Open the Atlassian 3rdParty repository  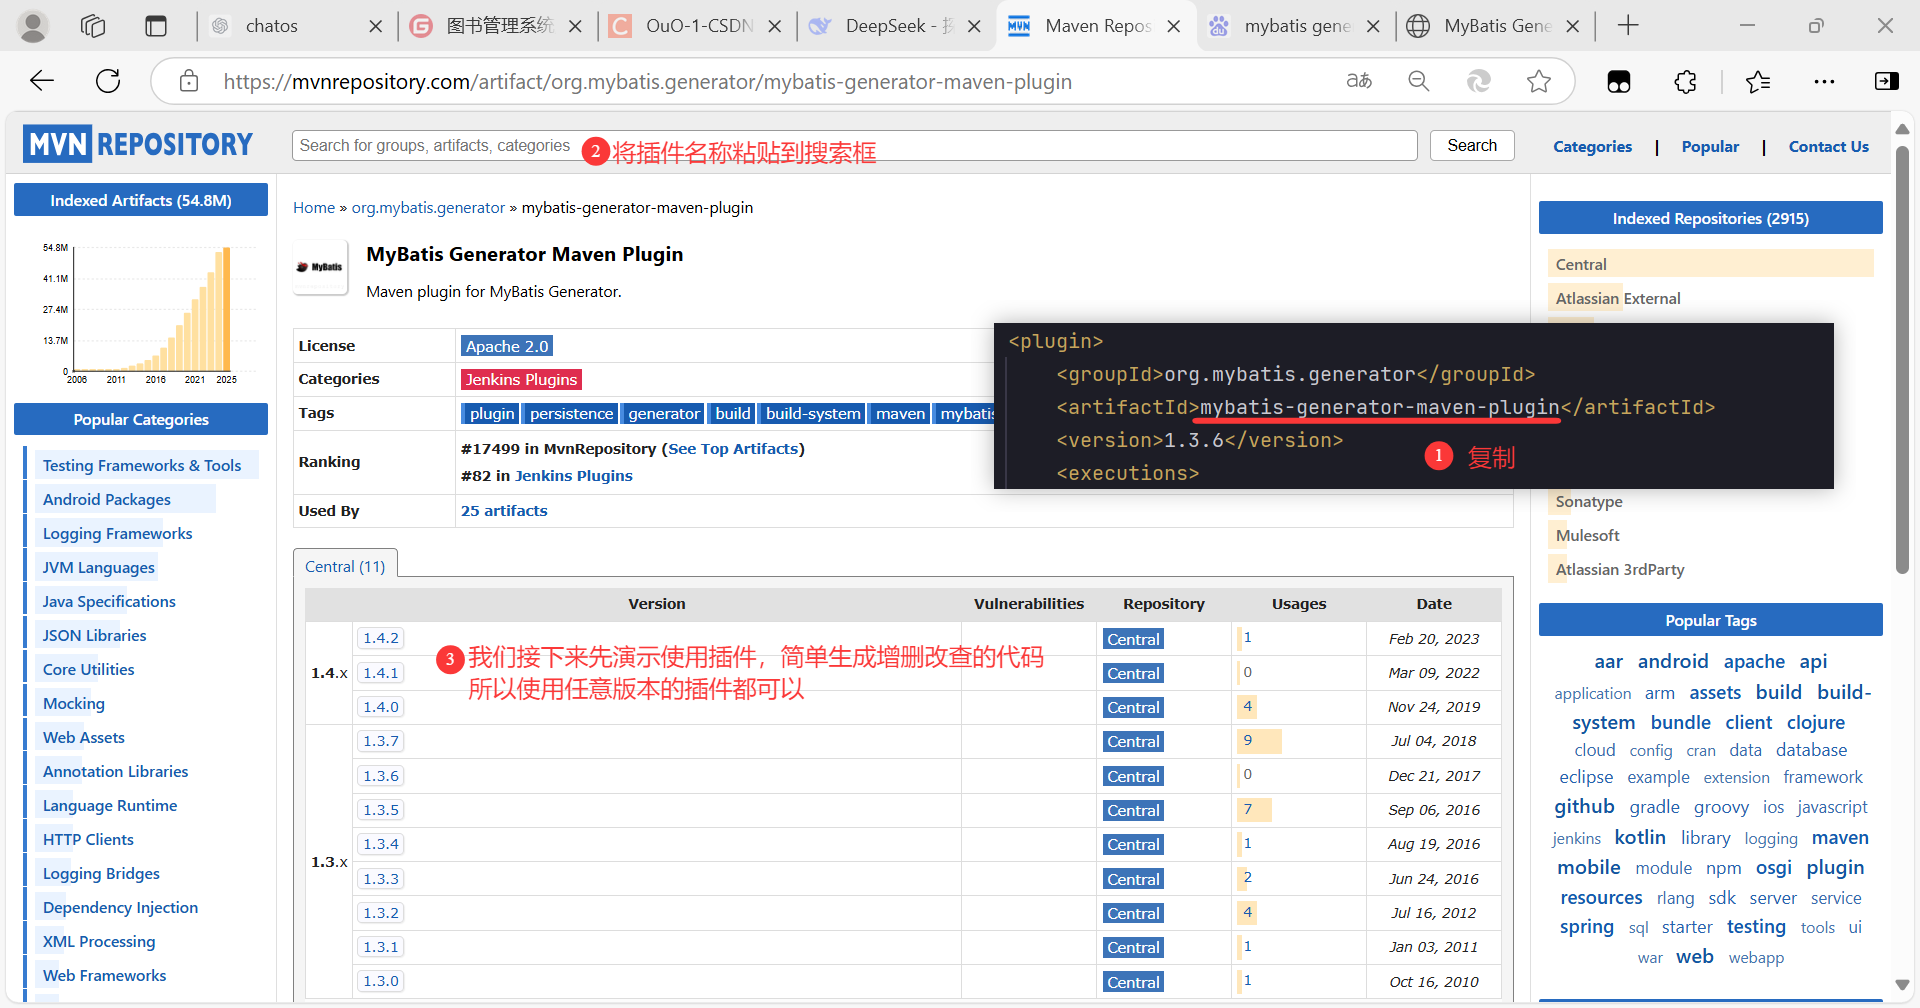(x=1620, y=569)
